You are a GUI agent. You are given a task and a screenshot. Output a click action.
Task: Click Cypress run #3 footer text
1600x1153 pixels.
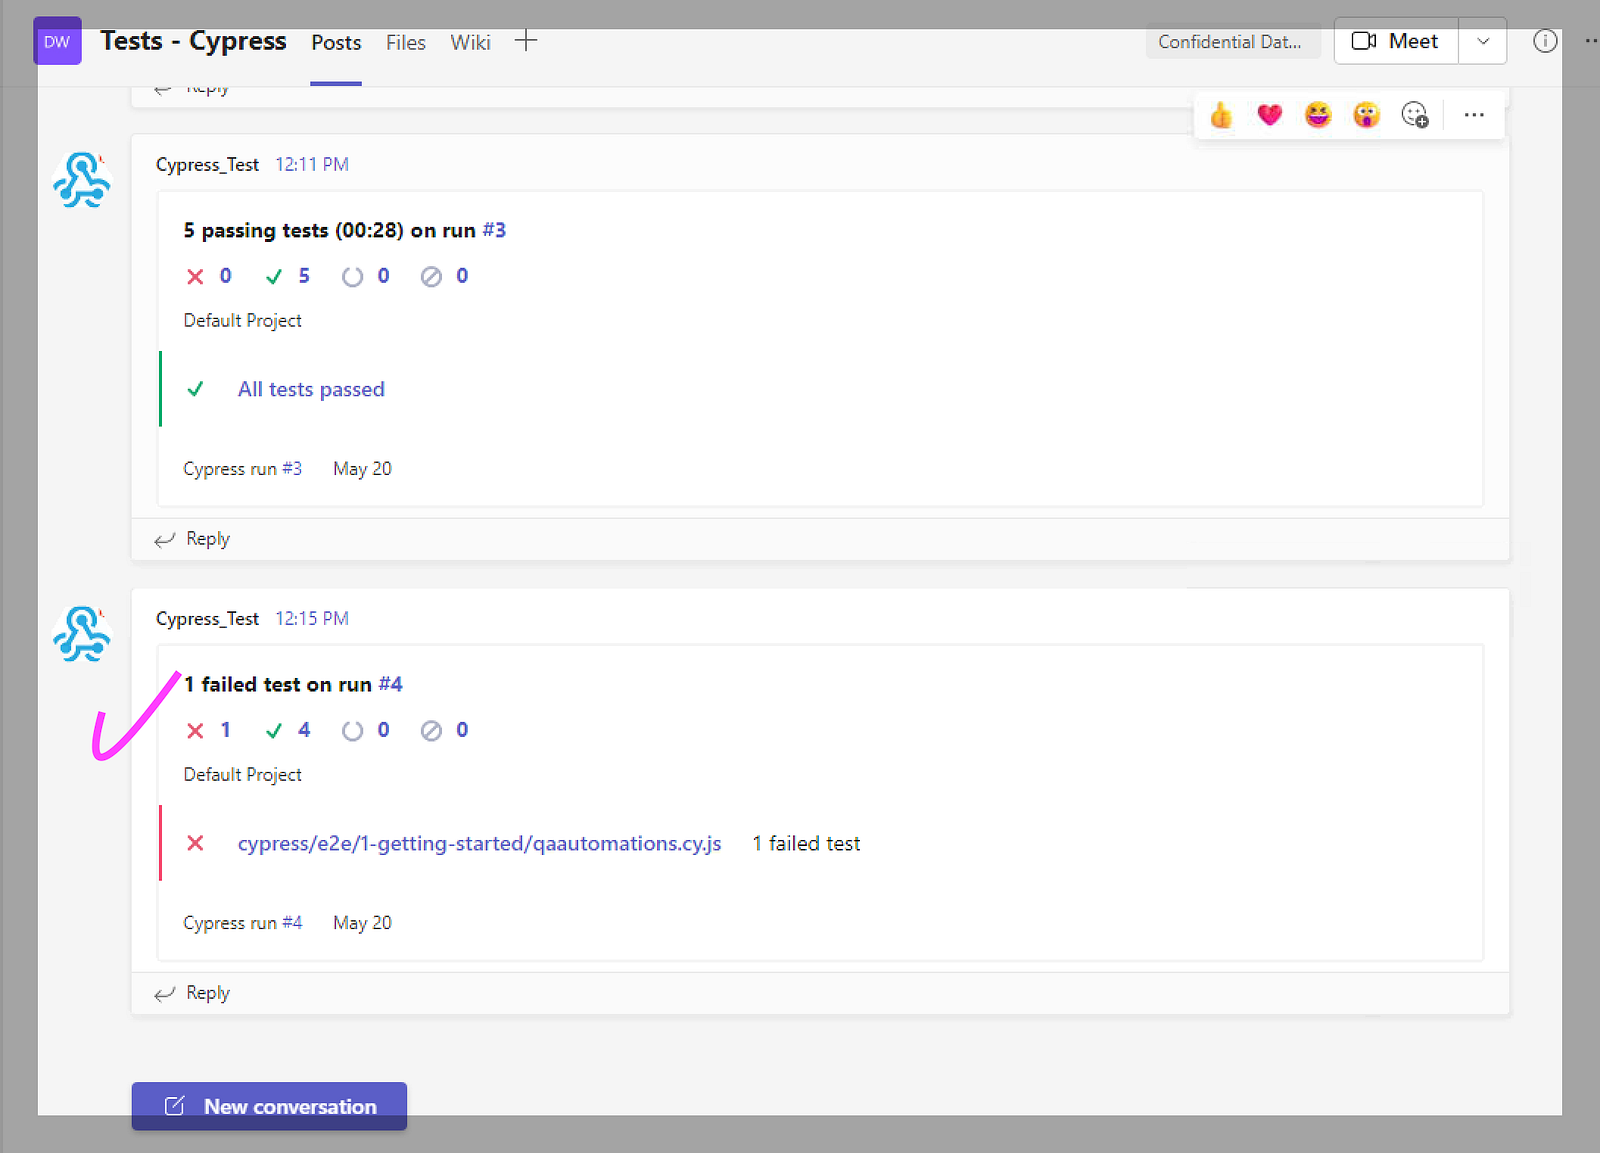(242, 468)
